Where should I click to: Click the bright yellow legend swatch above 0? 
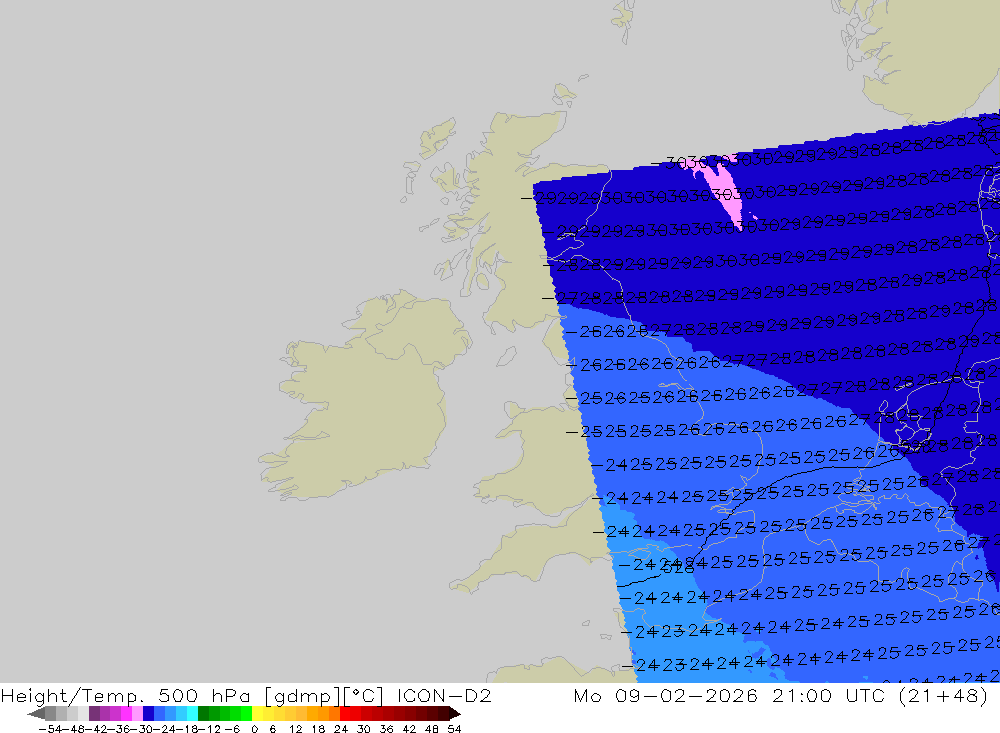pos(257,714)
